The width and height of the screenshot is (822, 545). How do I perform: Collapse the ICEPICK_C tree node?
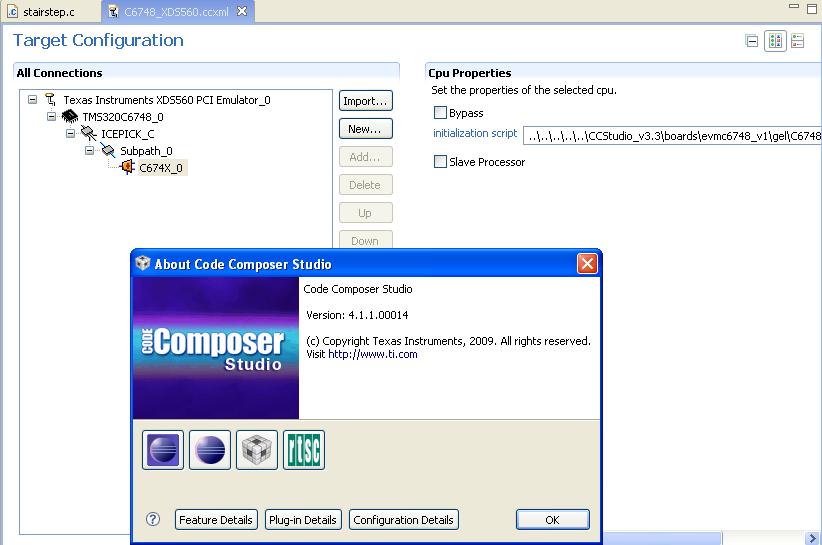(70, 134)
